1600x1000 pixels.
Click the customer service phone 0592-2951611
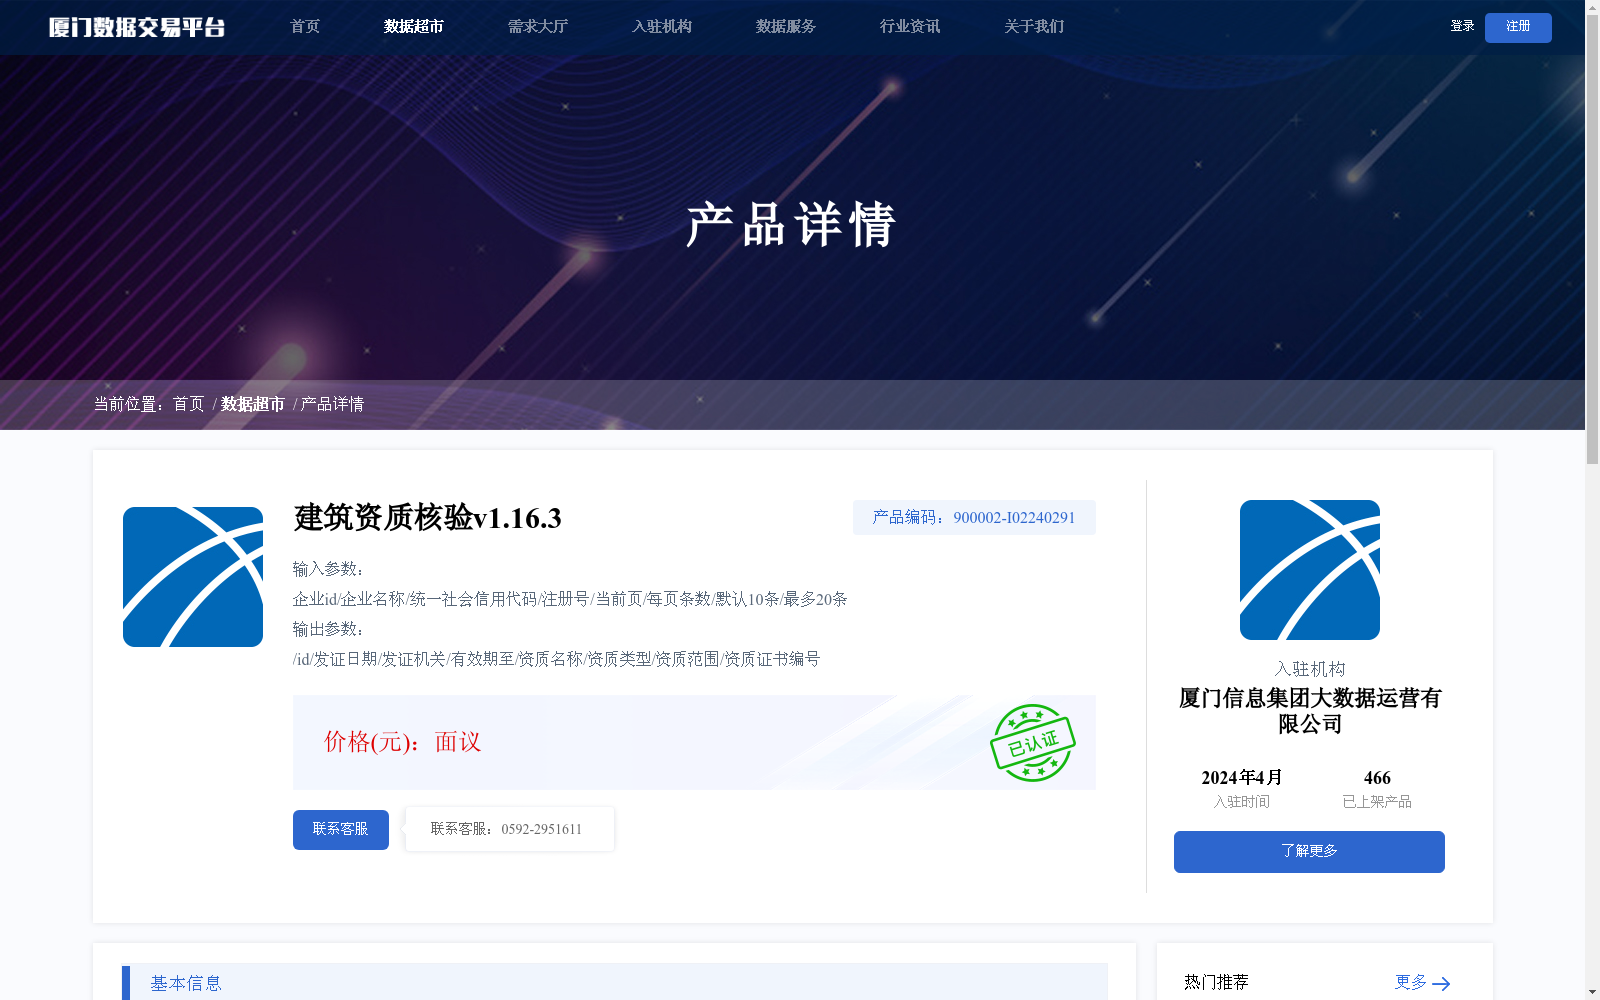click(541, 830)
